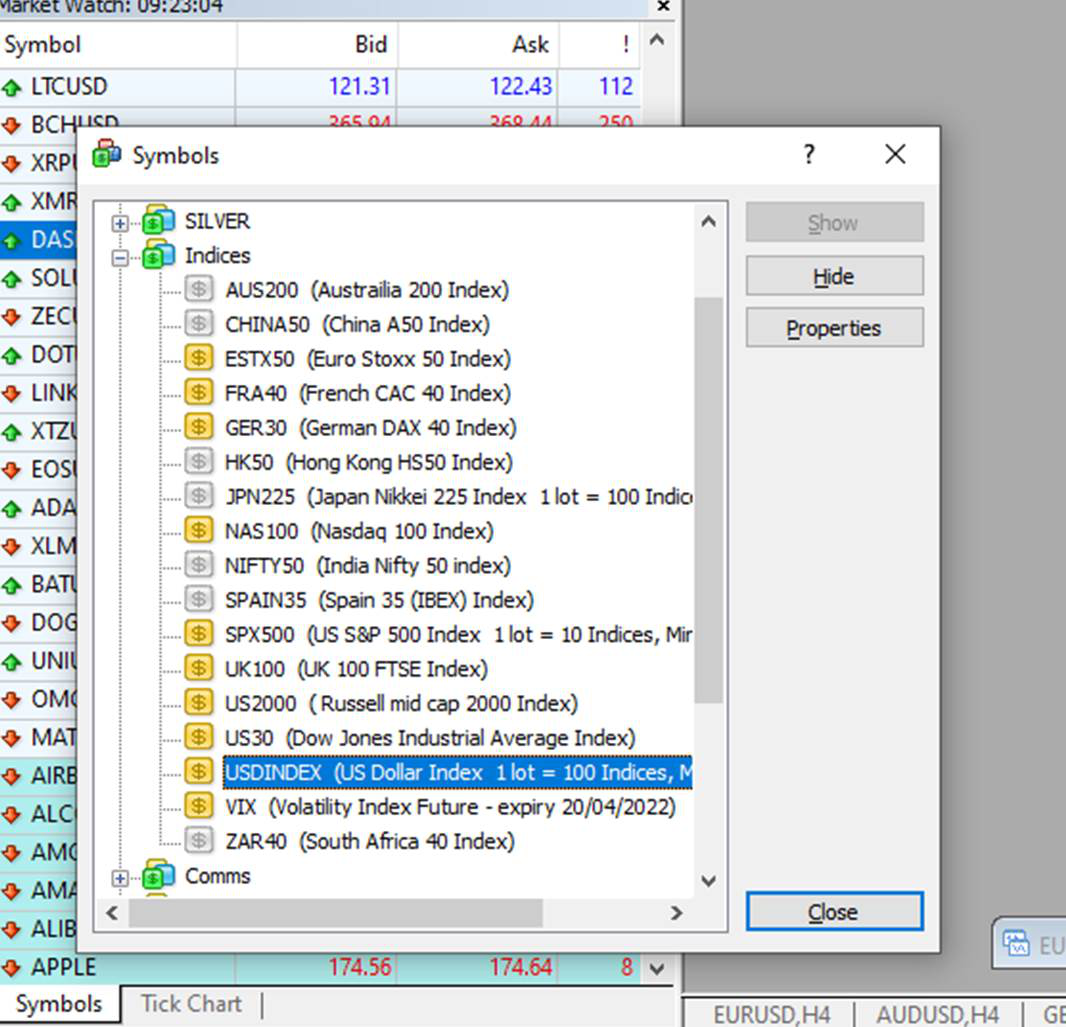This screenshot has width=1066, height=1027.
Task: Click the AUS200 symbol icon
Action: point(199,290)
